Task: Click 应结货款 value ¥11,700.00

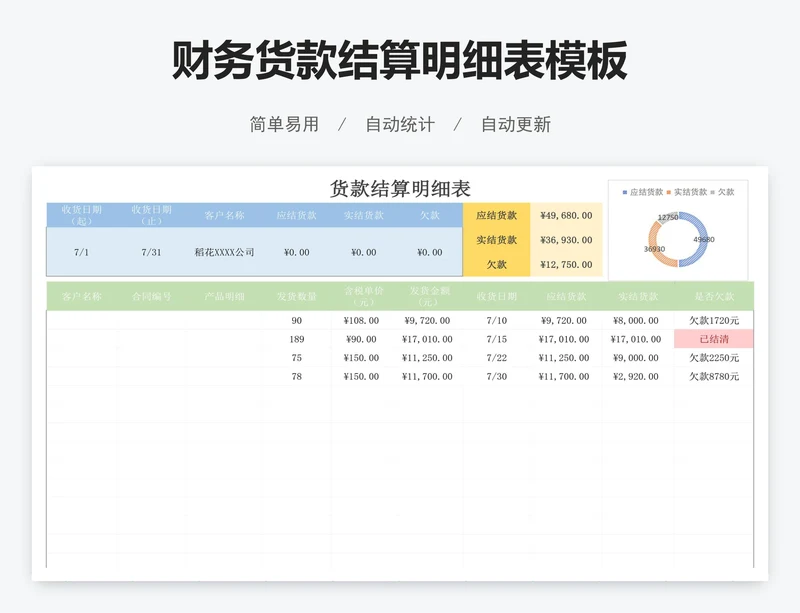Action: pyautogui.click(x=564, y=377)
